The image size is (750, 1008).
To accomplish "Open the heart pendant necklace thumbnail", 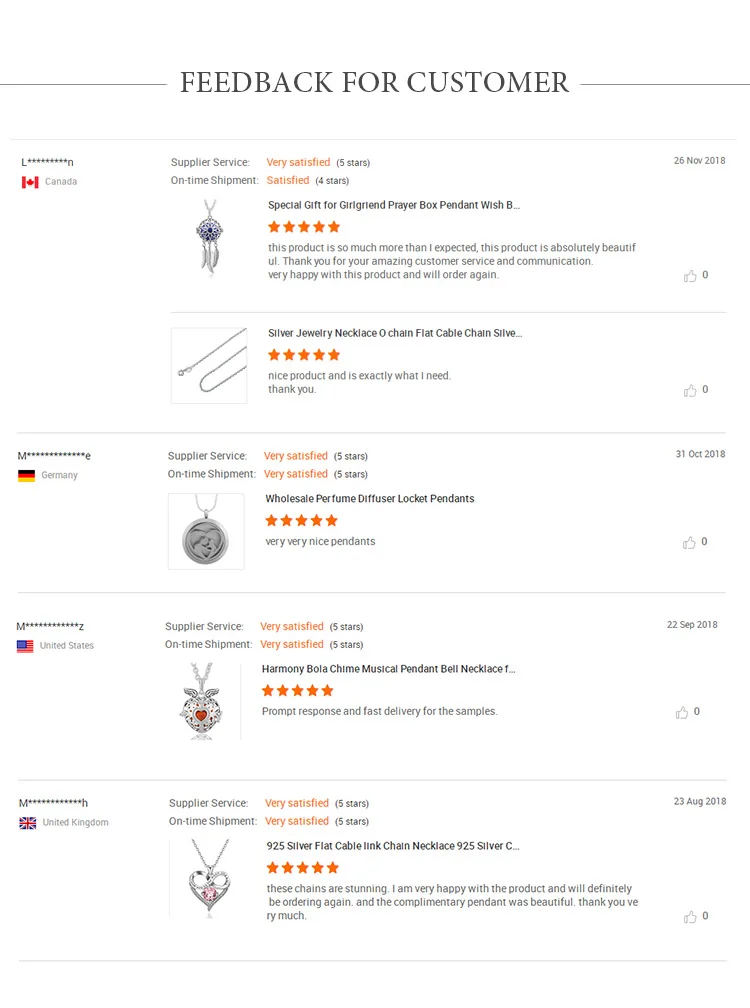I will (207, 878).
